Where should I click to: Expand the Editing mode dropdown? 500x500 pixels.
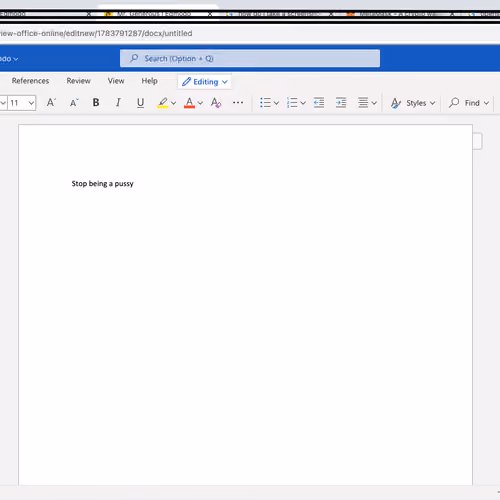(205, 82)
